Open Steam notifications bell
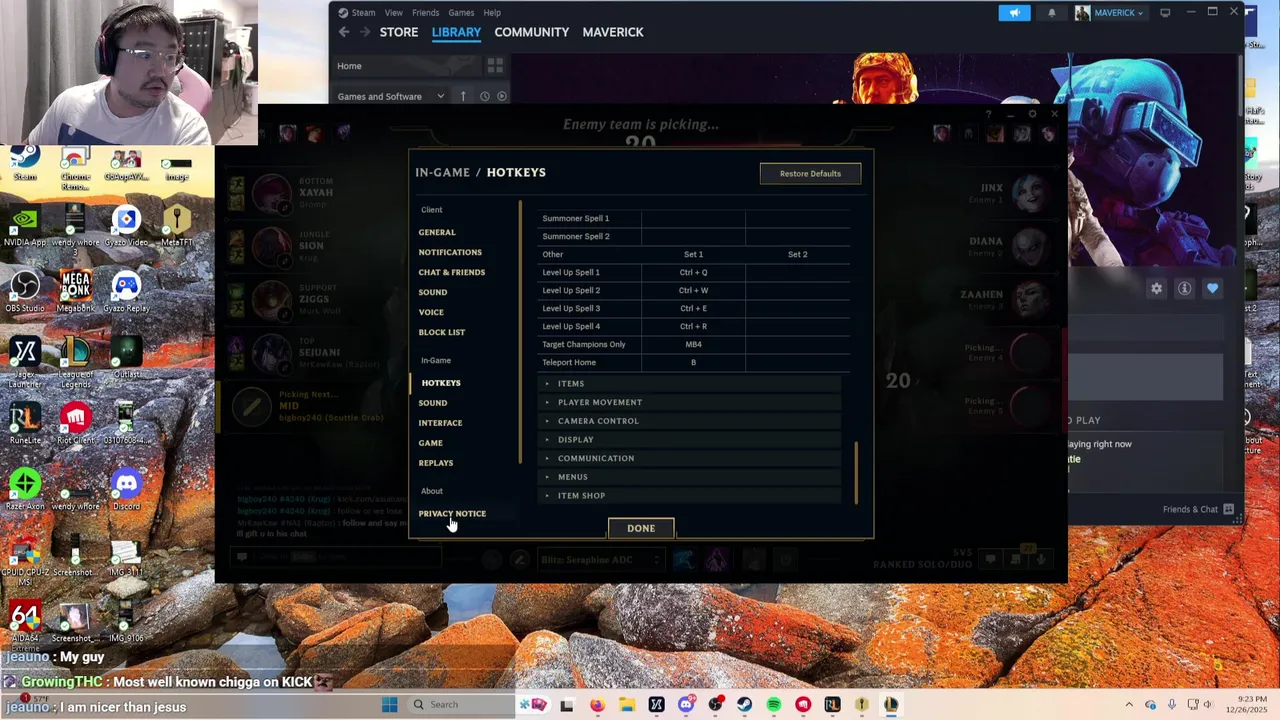This screenshot has width=1280, height=720. pyautogui.click(x=1052, y=13)
